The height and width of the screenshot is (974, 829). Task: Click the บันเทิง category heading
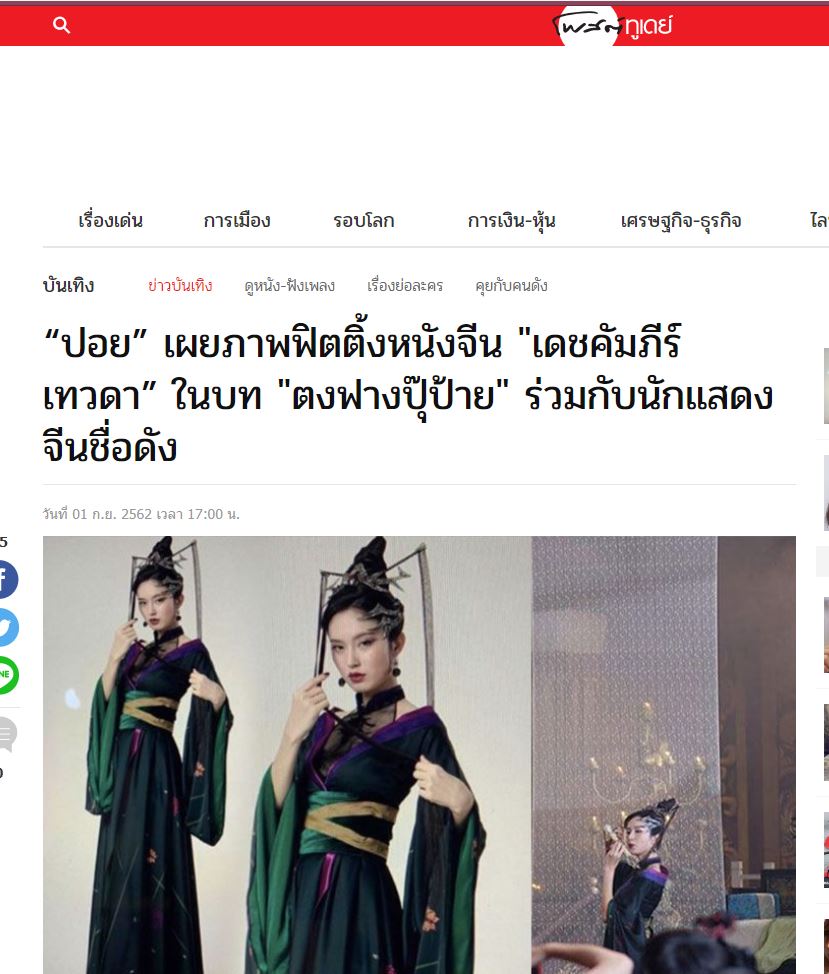tap(68, 285)
